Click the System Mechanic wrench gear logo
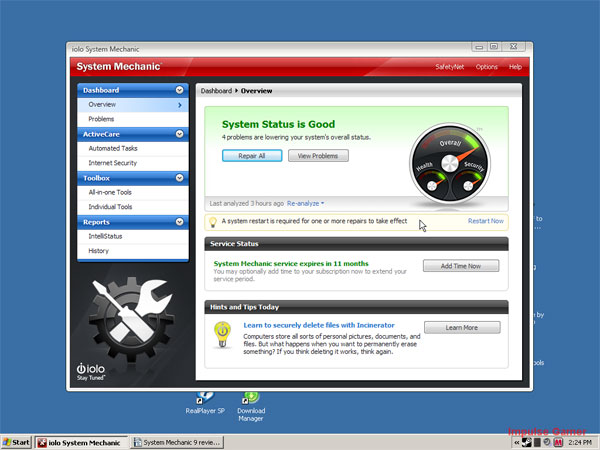600x450 pixels. click(x=131, y=319)
